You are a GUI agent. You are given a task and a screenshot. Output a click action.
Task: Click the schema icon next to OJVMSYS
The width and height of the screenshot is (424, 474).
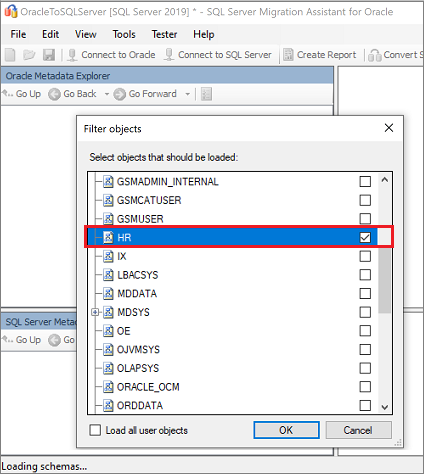(x=108, y=350)
